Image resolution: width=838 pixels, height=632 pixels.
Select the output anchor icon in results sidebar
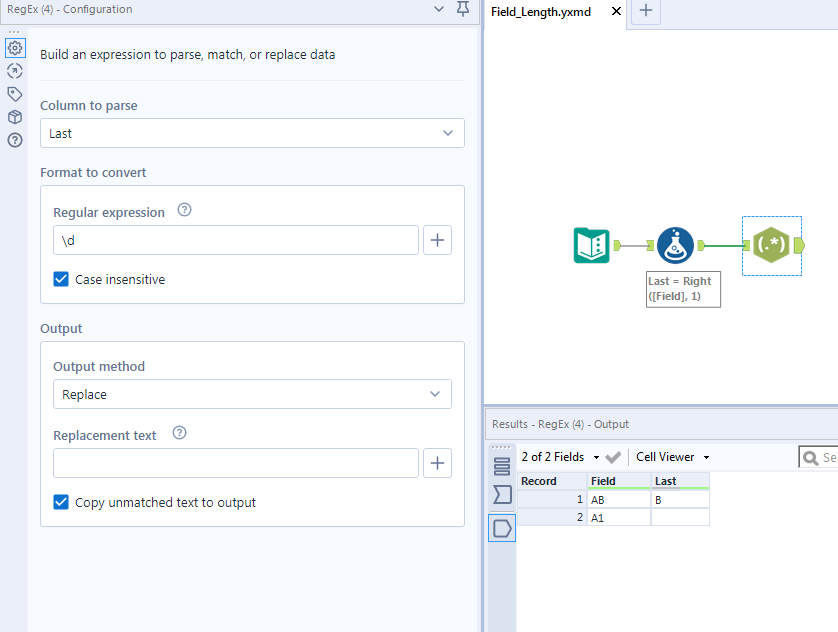pyautogui.click(x=502, y=528)
